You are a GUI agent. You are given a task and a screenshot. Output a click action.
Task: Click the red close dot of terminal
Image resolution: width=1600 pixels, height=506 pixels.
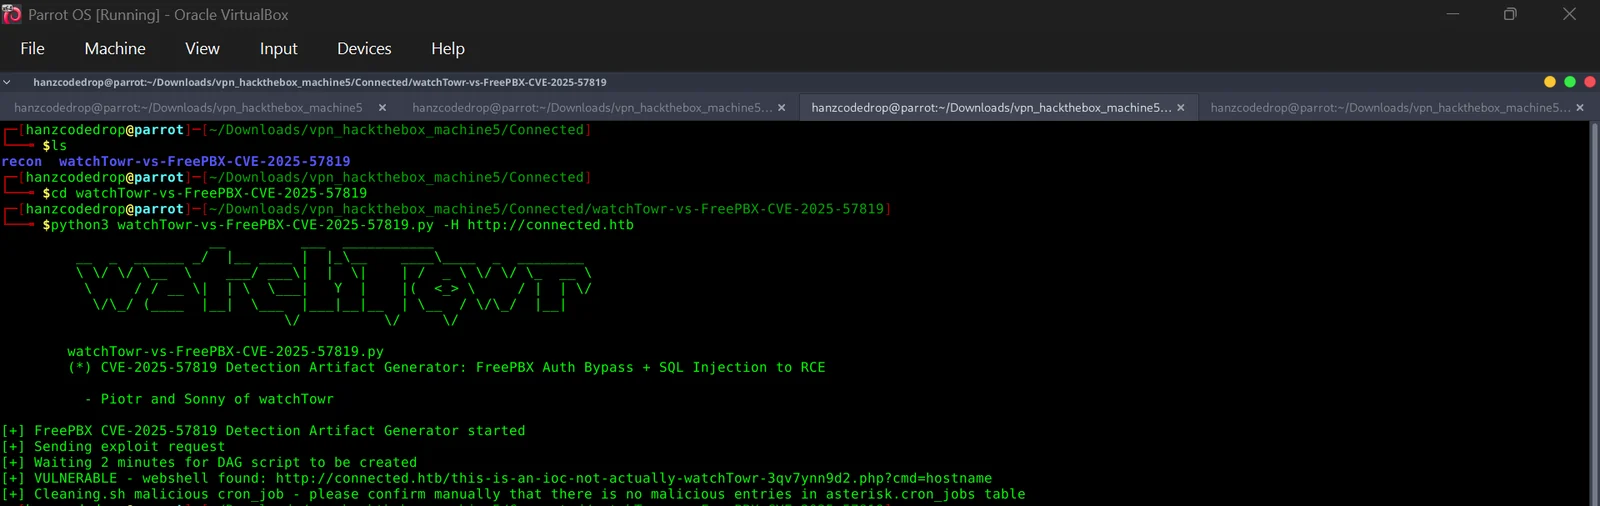(x=1590, y=82)
